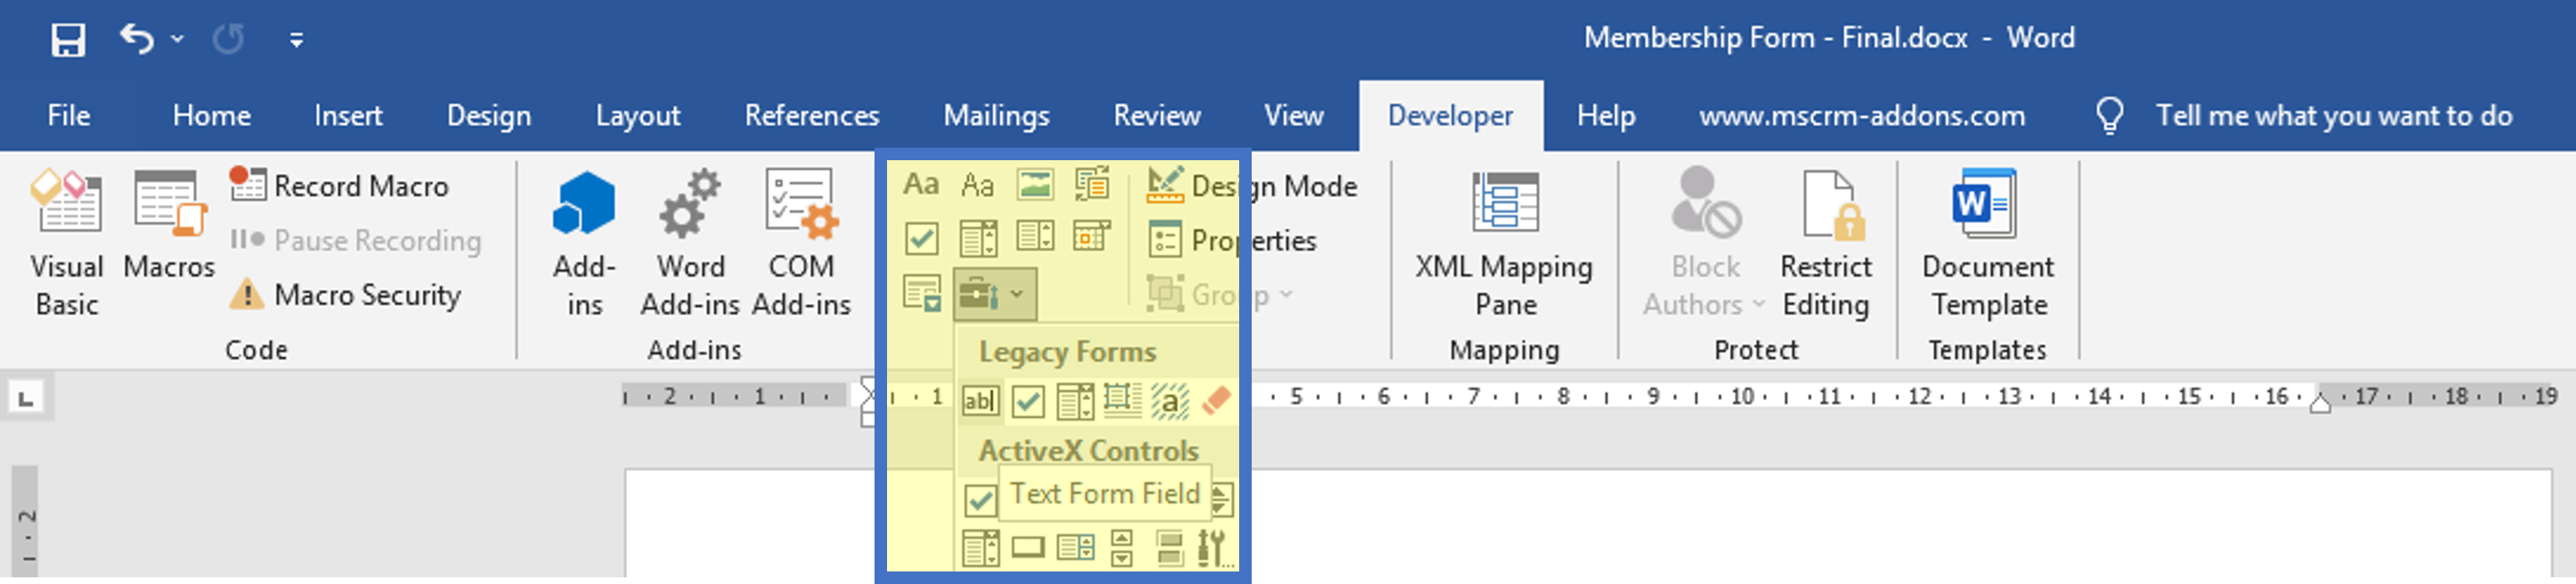Open the Mailings tab
Screen dimensions: 2576x584
pos(996,116)
